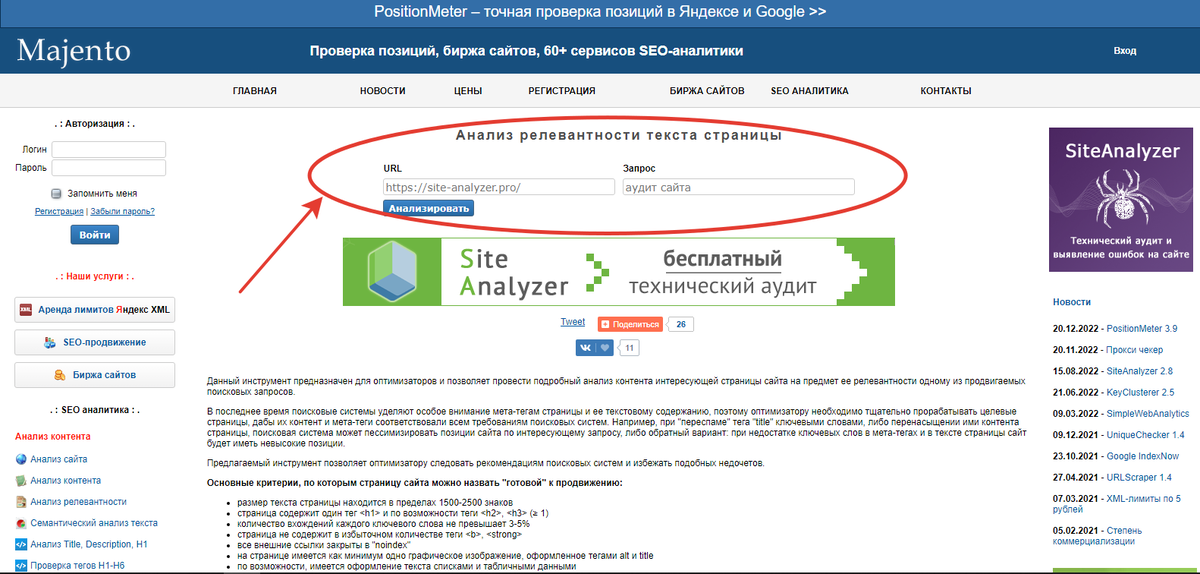Open КОНТАКТЫ in the navigation menu
1200x574 pixels.
[946, 91]
